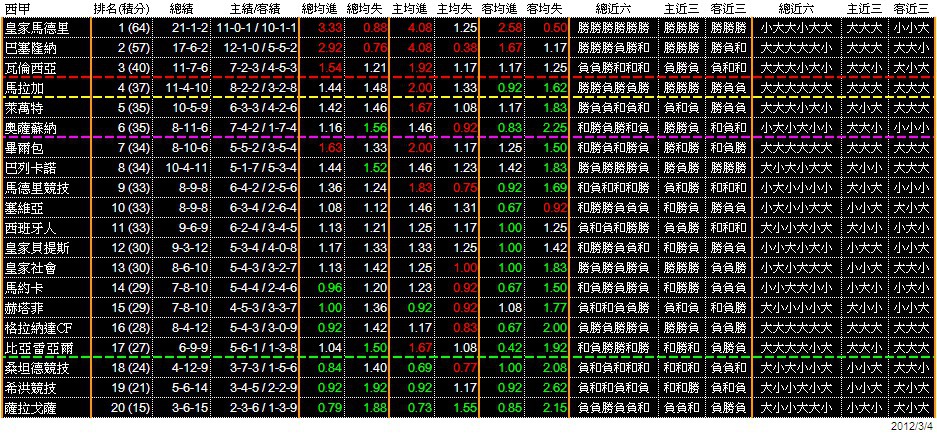Click the 2012/3/4 date text
Screen dimensions: 937x433
coord(912,426)
